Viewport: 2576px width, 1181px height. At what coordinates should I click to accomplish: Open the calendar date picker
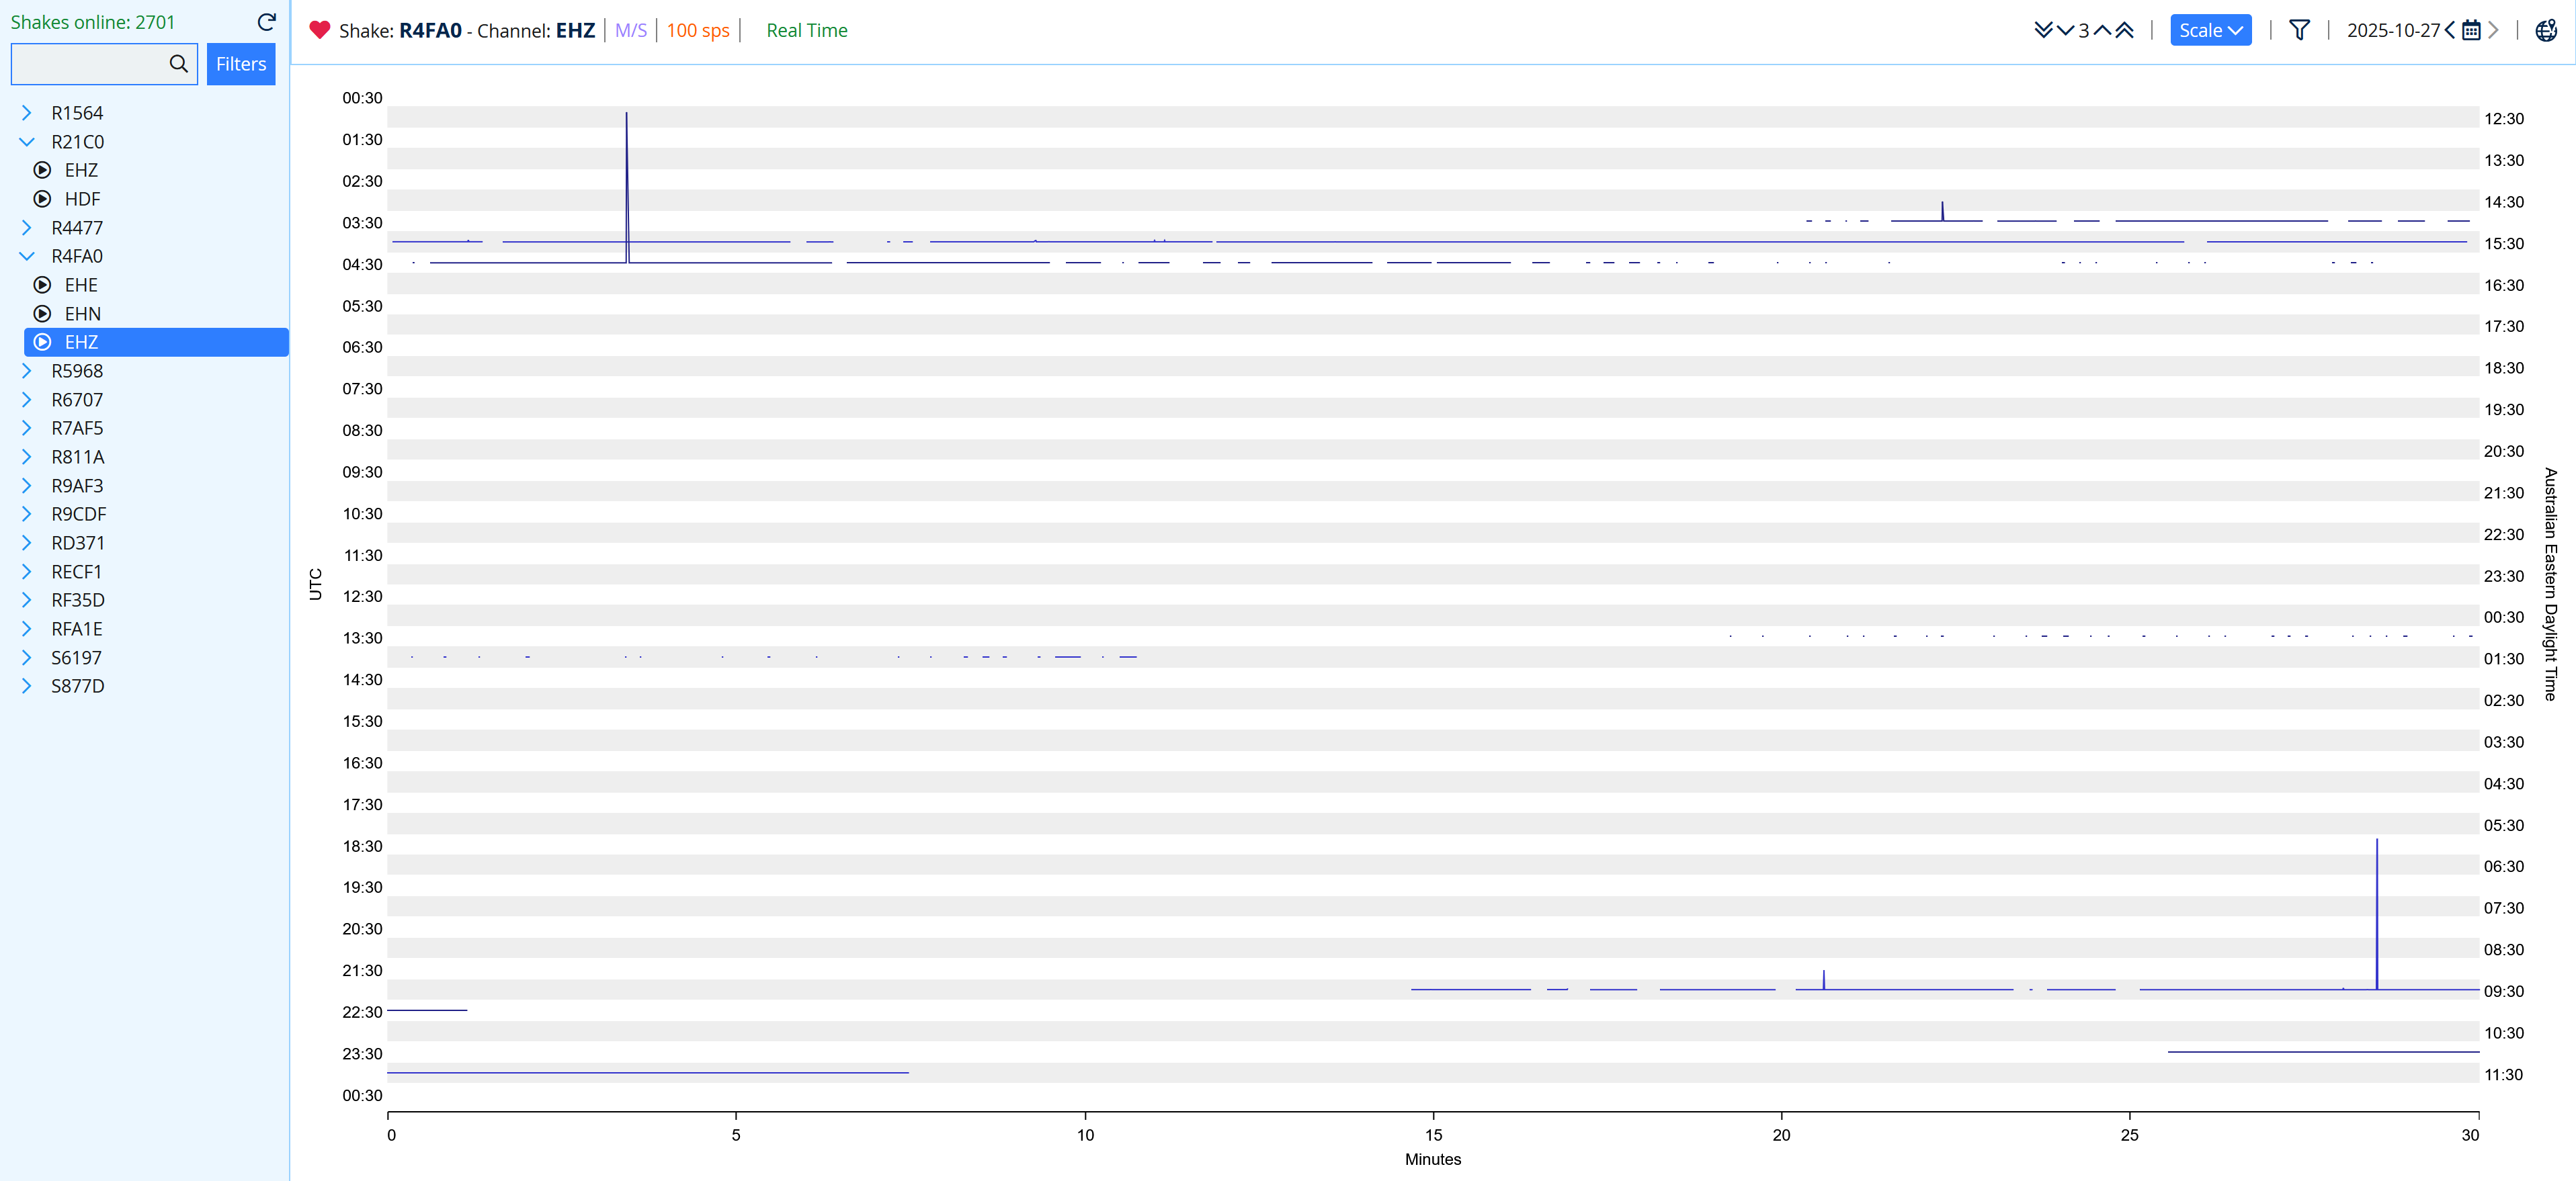click(2471, 30)
